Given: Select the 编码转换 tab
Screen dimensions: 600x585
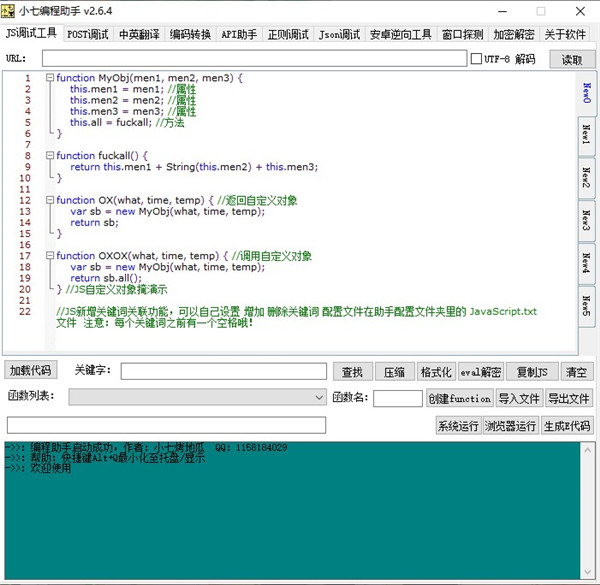Looking at the screenshot, I should [190, 34].
